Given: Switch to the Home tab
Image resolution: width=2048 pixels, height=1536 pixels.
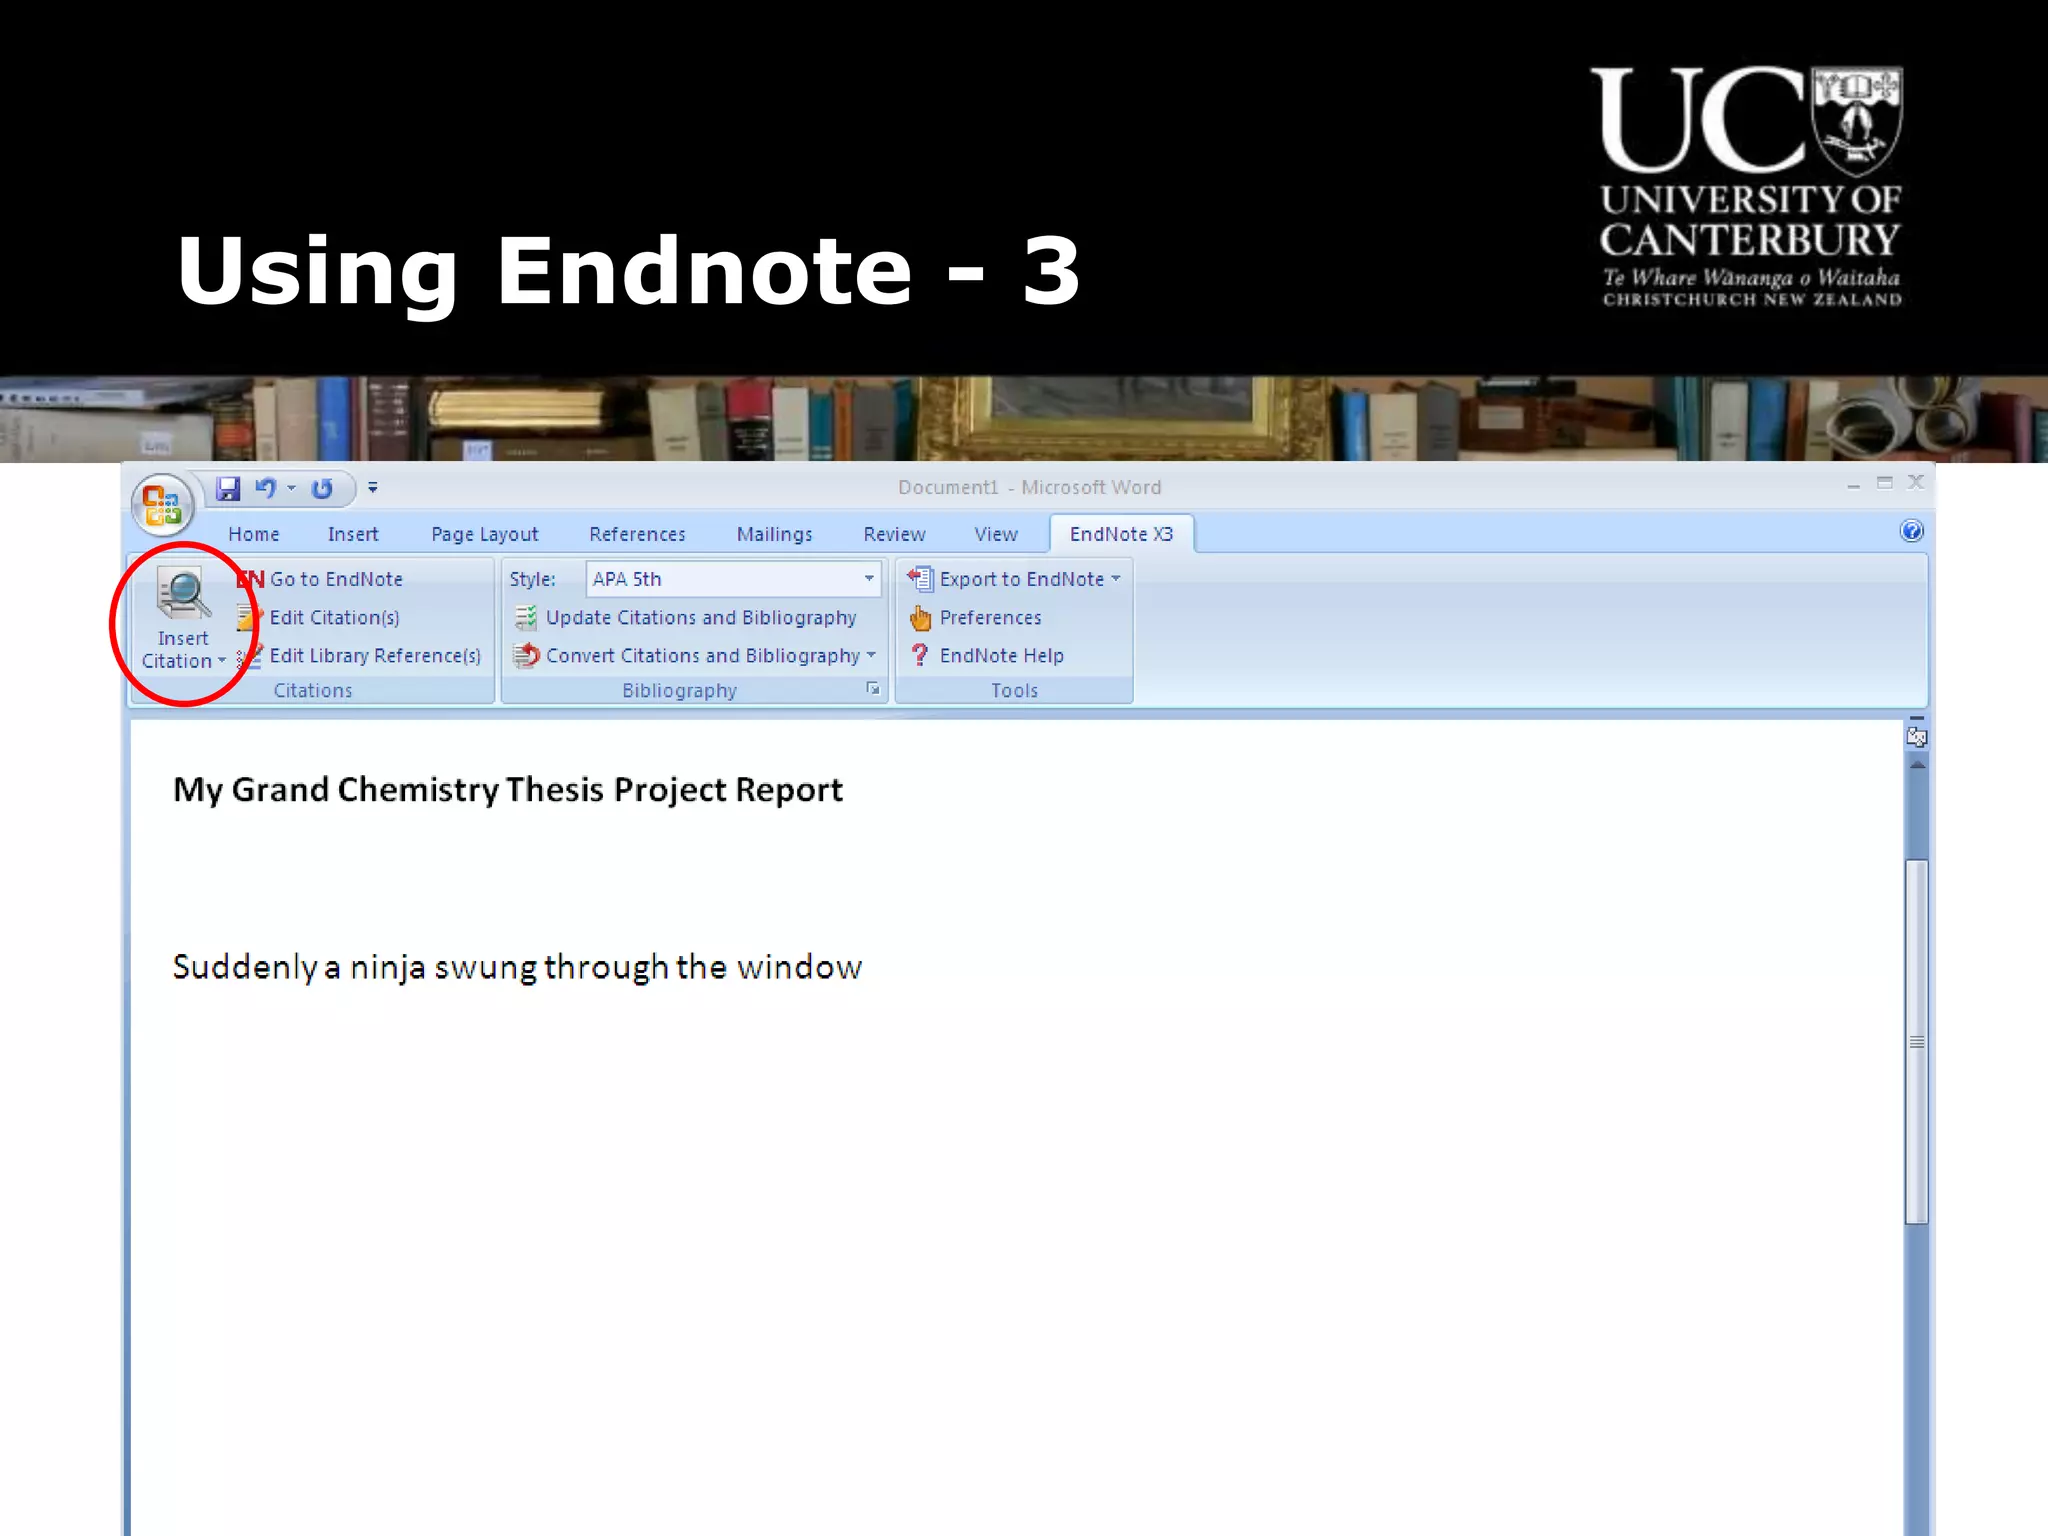Looking at the screenshot, I should [x=254, y=534].
